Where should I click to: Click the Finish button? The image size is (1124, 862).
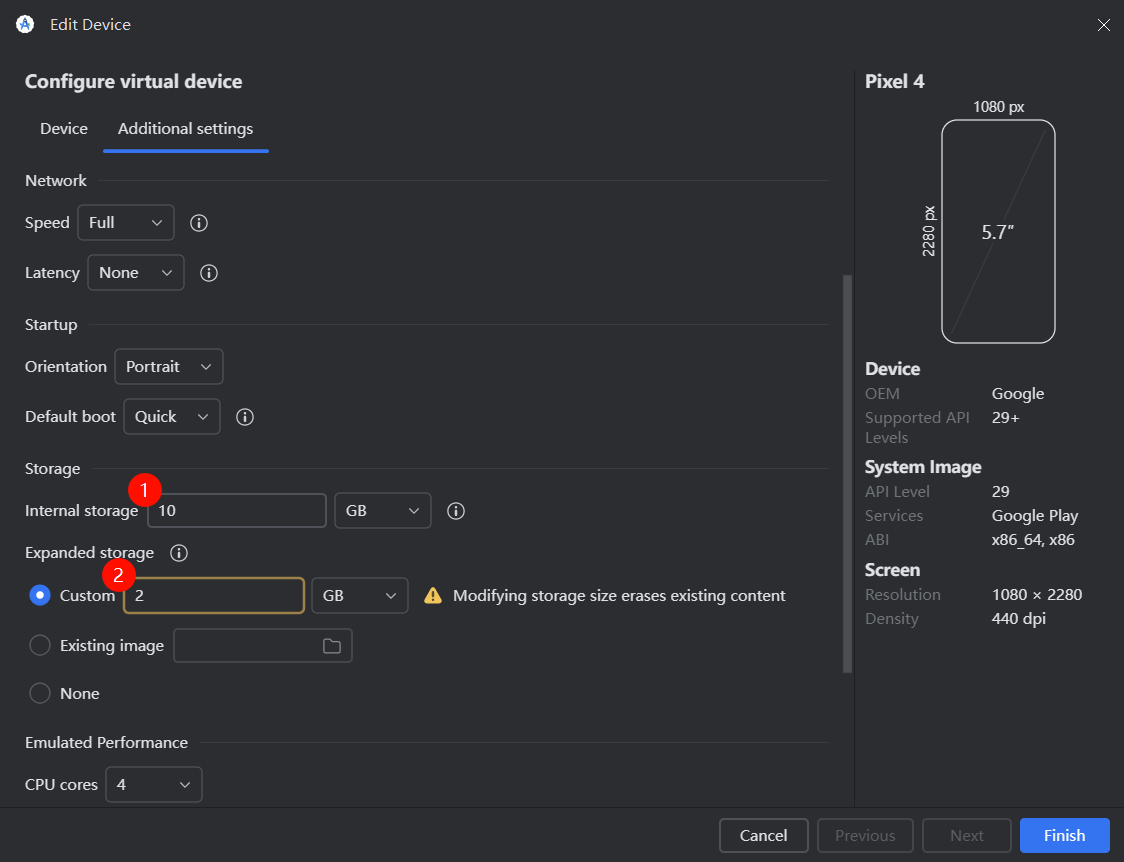(x=1065, y=835)
